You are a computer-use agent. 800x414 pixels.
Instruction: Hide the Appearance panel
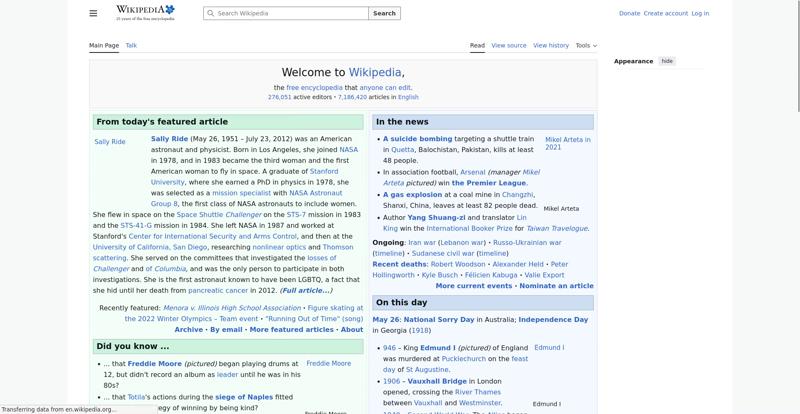click(x=667, y=61)
